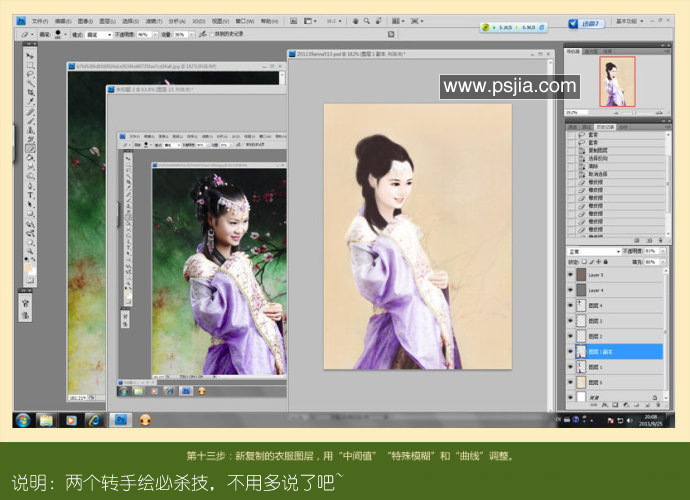Open Photoshop from the Windows taskbar
Image resolution: width=690 pixels, height=500 pixels.
click(121, 420)
